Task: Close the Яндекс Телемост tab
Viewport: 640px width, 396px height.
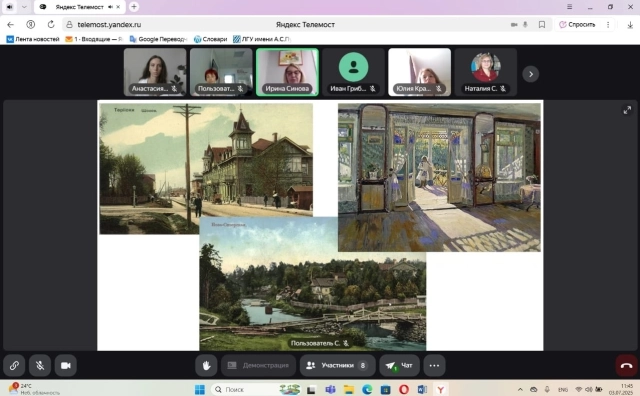Action: tap(118, 7)
